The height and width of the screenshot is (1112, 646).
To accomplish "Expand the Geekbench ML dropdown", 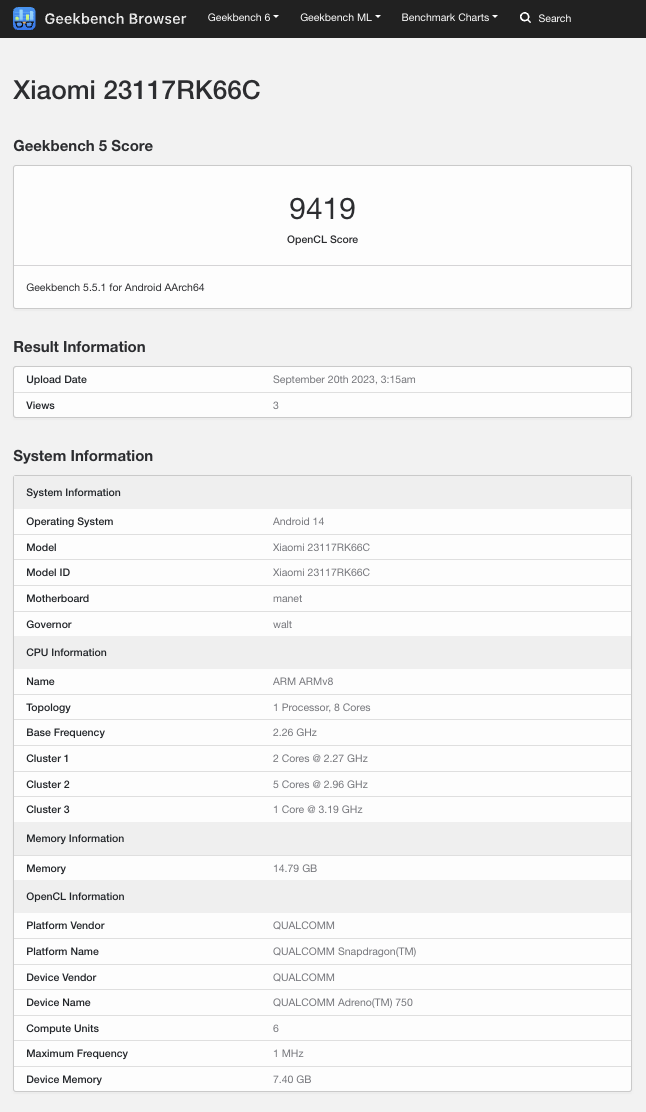I will point(340,18).
